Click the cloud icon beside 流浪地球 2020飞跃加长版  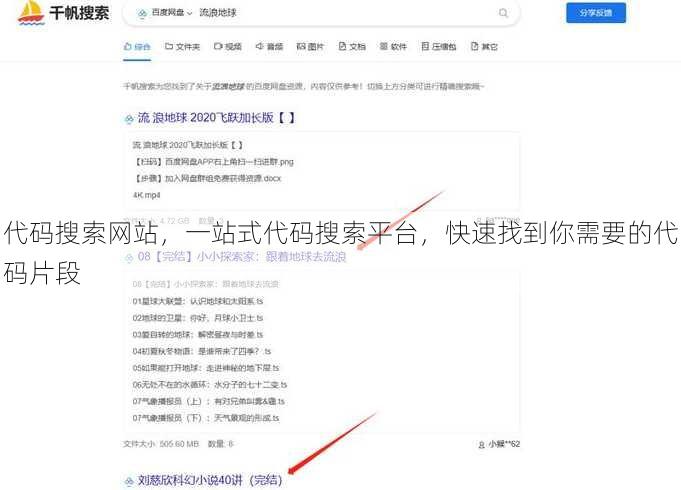click(x=129, y=119)
